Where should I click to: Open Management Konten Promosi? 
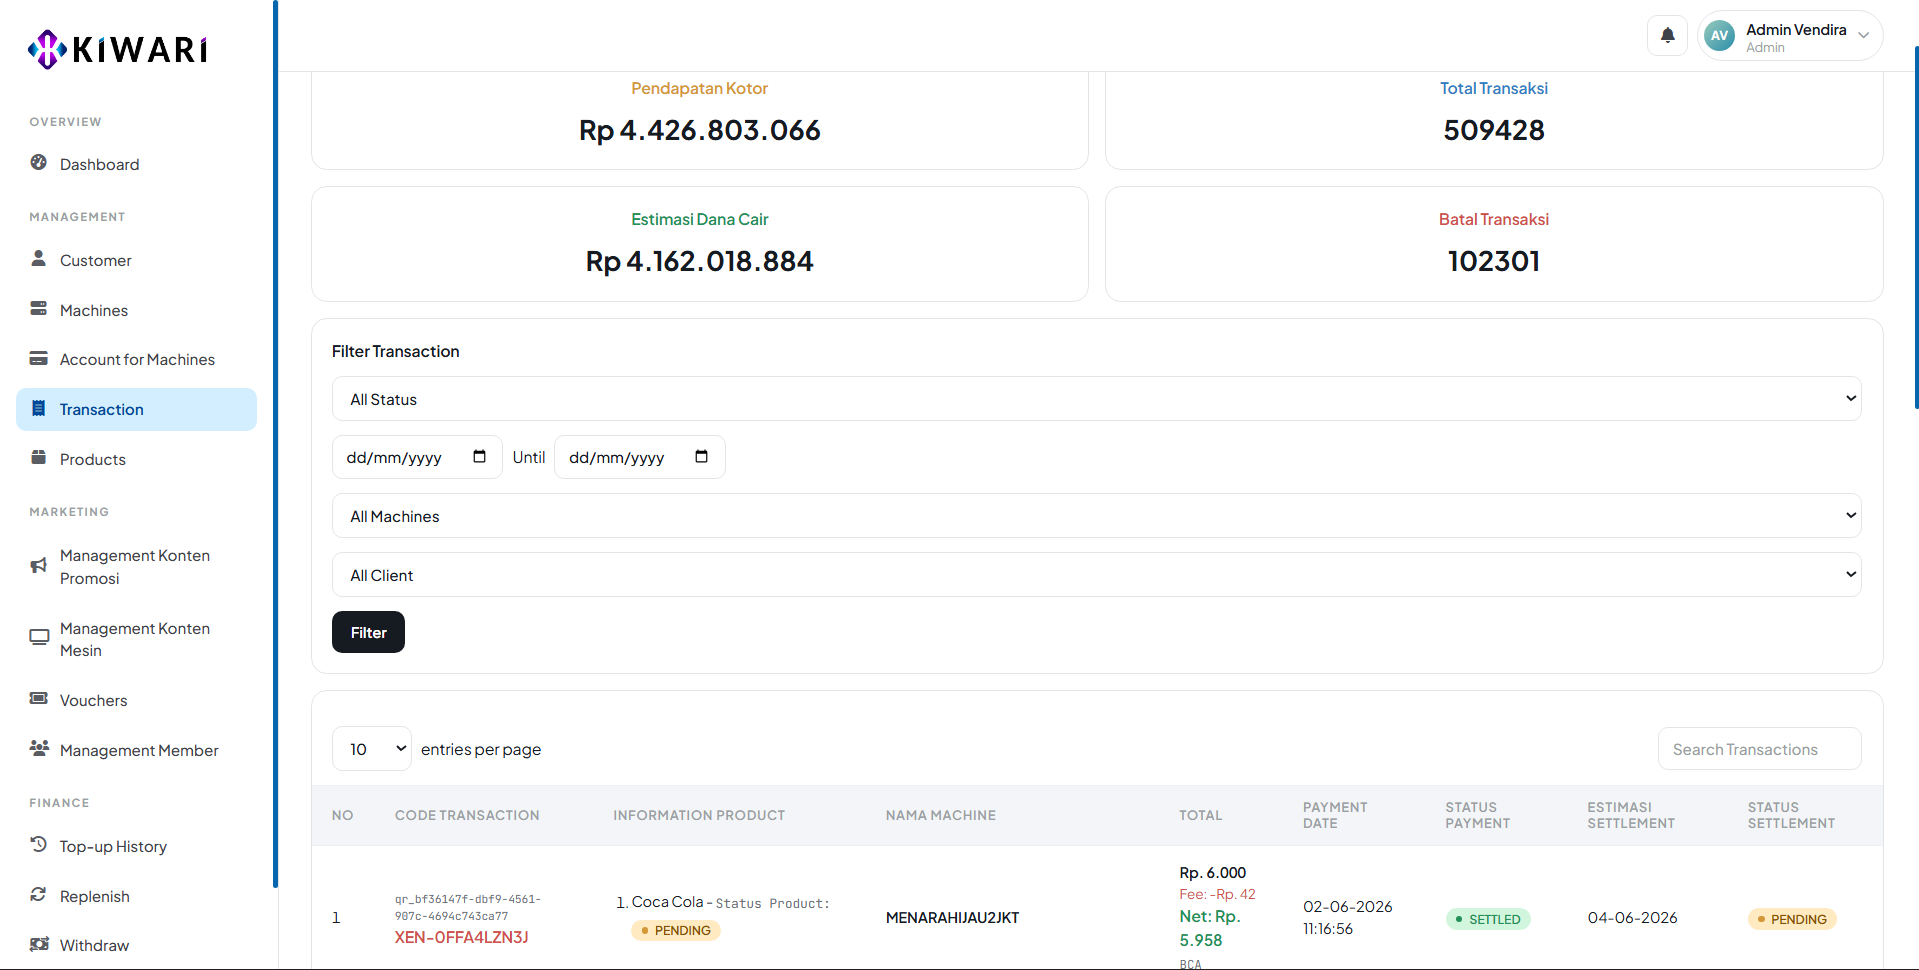[x=134, y=567]
